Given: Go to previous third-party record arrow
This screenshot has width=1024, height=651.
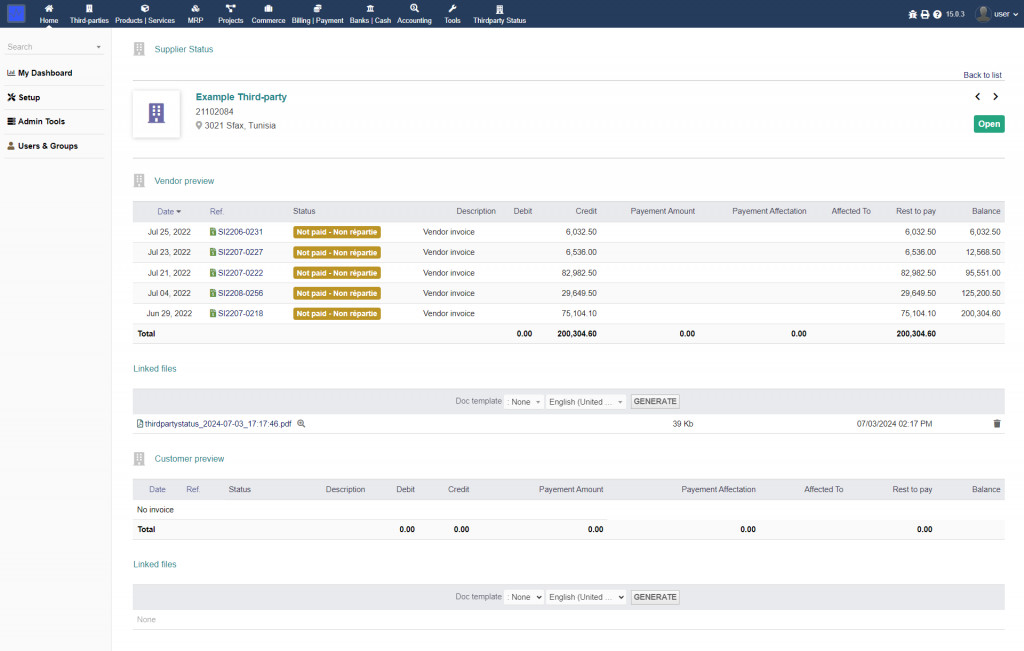Looking at the screenshot, I should (978, 97).
